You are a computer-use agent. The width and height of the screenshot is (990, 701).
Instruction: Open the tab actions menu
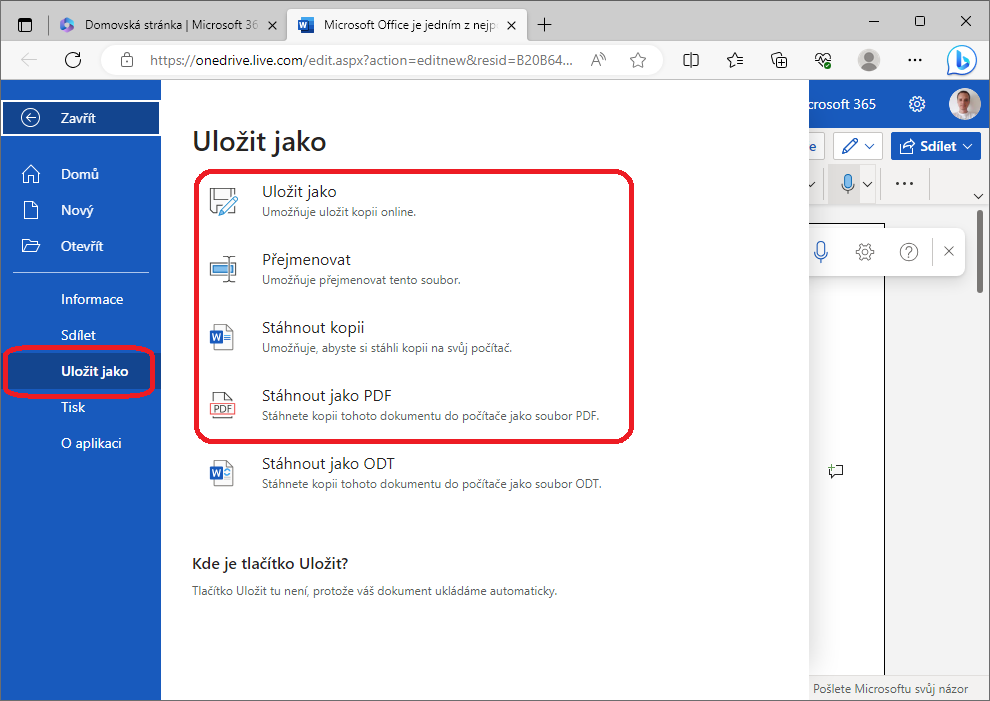[x=25, y=25]
